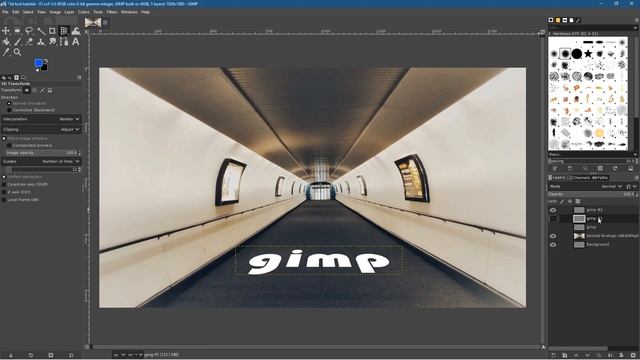The width and height of the screenshot is (640, 360).
Task: Click the blue foreground color swatch
Action: tap(38, 63)
